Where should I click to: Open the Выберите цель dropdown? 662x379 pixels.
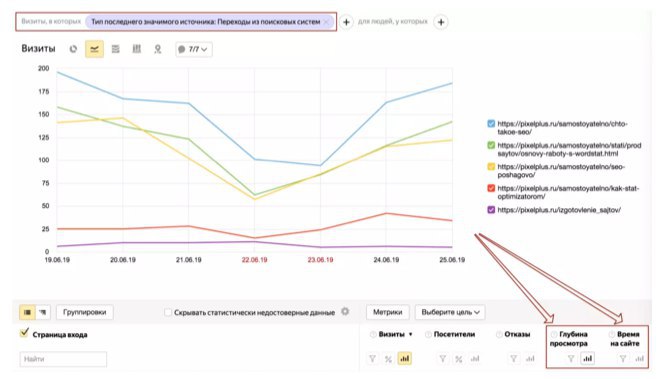click(x=450, y=312)
